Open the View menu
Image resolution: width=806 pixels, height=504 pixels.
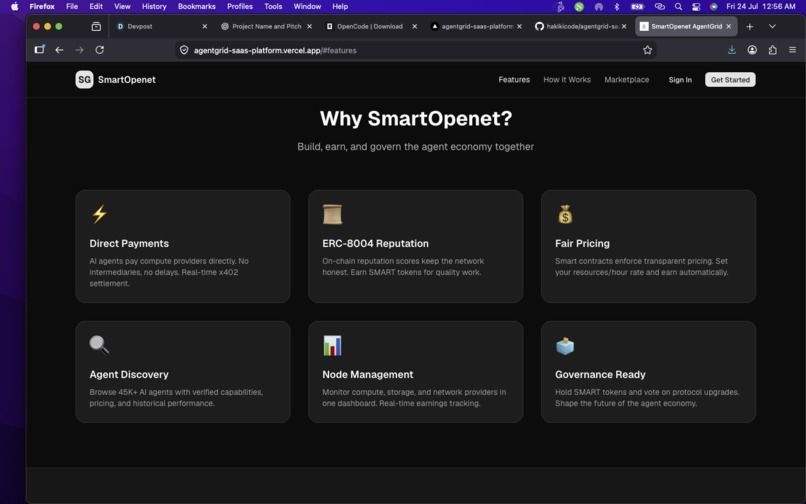pos(122,7)
